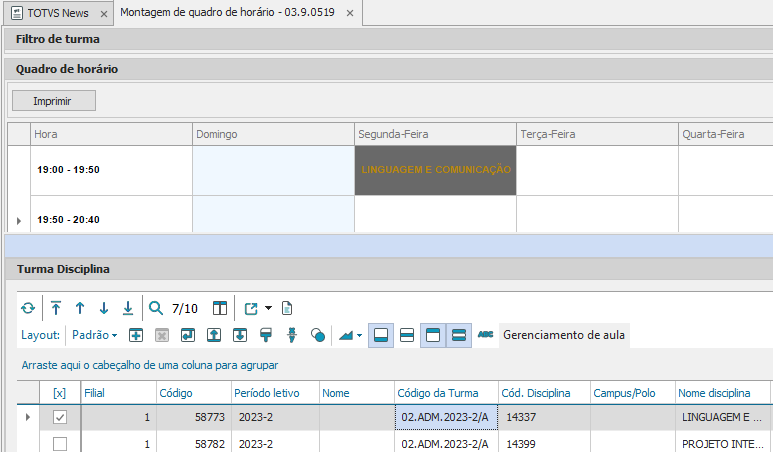Screen dimensions: 773x452
Task: Switch to the TOTVS News tab
Action: pos(54,13)
